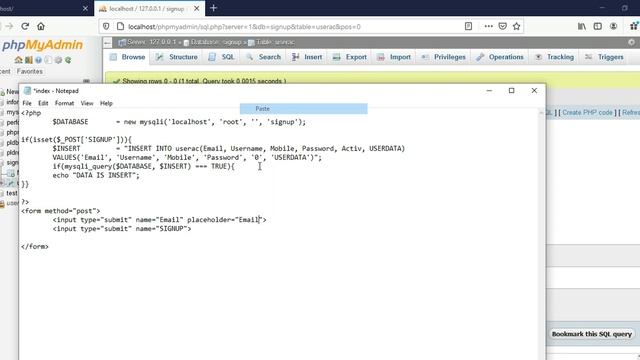
Task: Open the Favorites tab in the navigation panel
Action: [x=29, y=71]
